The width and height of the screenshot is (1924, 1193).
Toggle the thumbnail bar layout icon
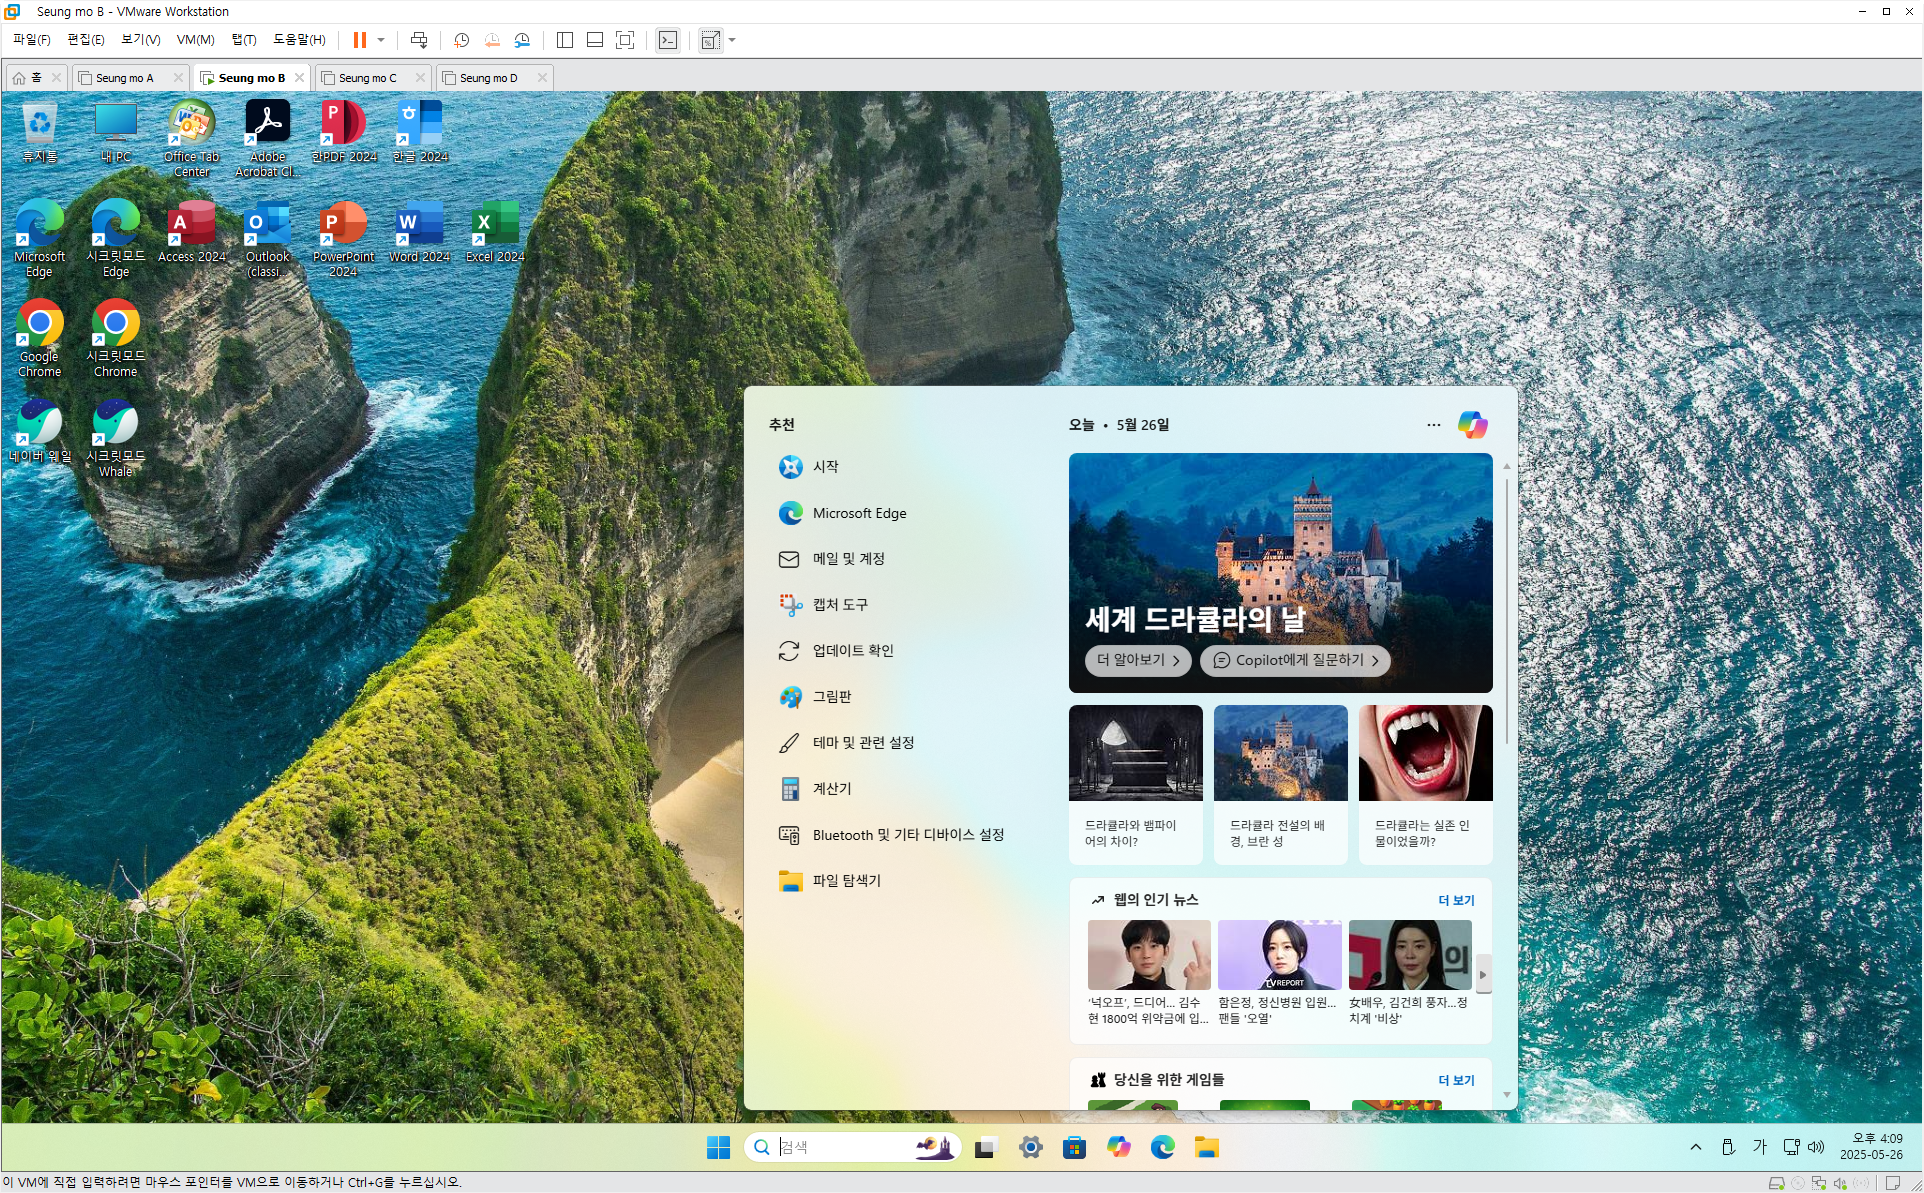595,40
